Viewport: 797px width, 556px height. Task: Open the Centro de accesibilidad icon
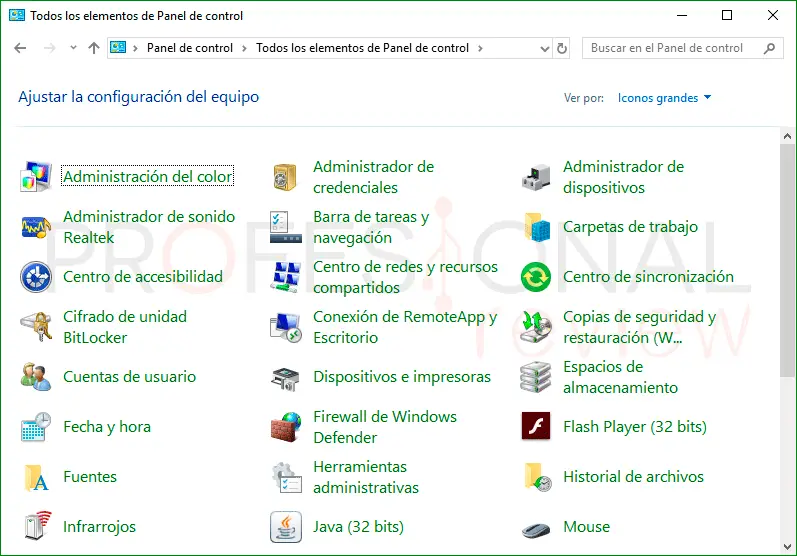click(x=36, y=277)
